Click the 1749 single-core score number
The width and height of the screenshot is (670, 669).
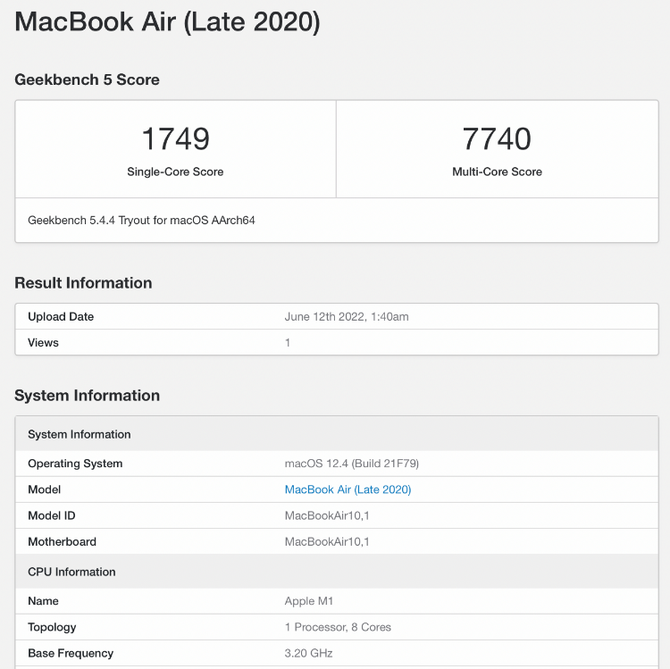click(175, 139)
